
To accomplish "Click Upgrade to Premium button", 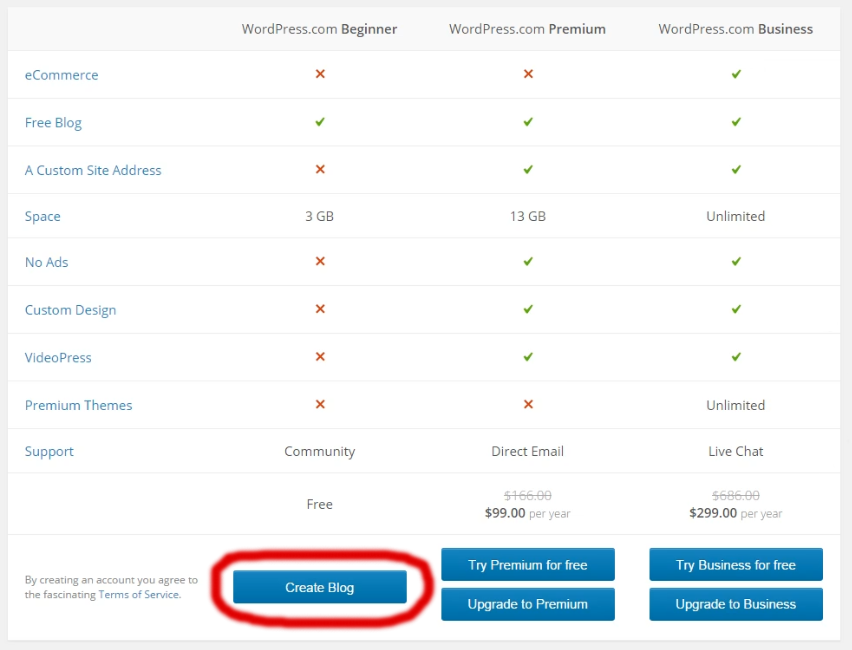I will [528, 604].
